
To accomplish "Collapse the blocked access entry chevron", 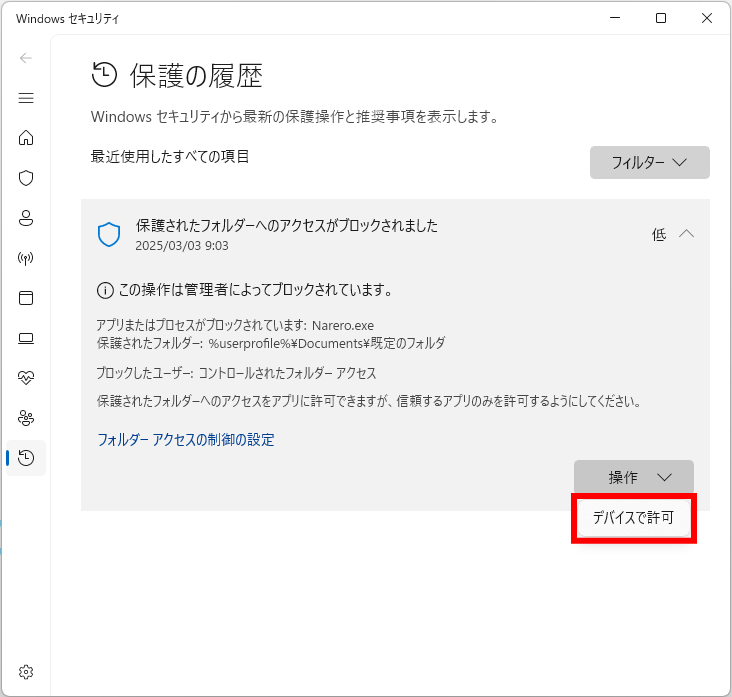I will pos(686,233).
